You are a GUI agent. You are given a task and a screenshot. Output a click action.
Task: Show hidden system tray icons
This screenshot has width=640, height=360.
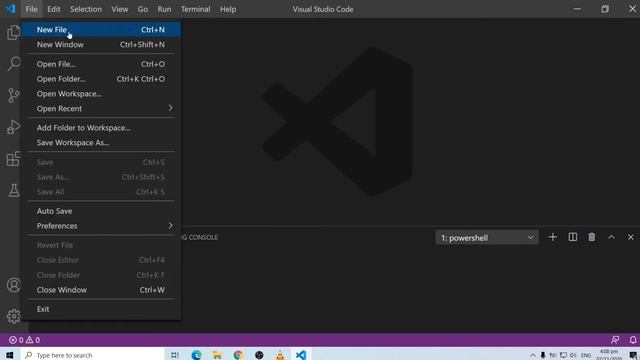tap(533, 355)
